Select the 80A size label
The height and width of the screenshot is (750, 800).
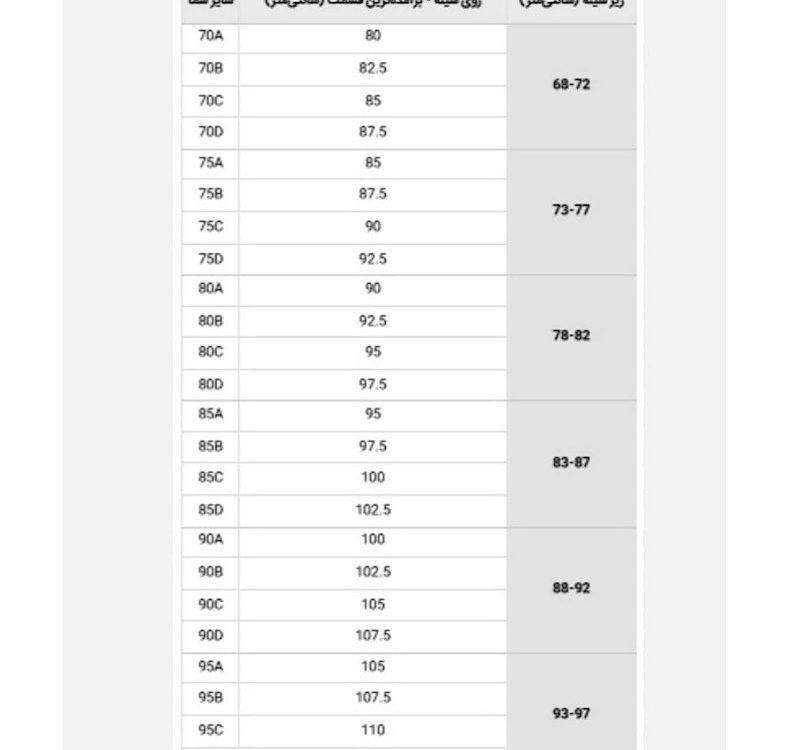point(210,289)
